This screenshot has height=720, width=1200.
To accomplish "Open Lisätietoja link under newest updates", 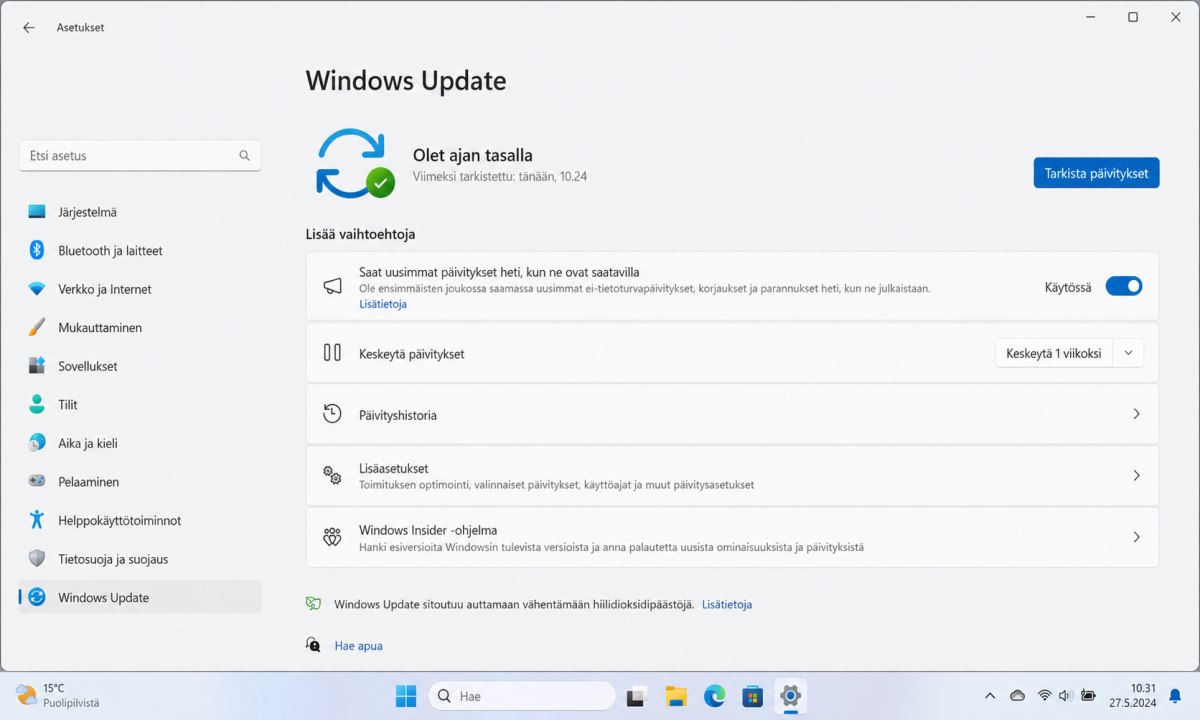I will pos(383,304).
